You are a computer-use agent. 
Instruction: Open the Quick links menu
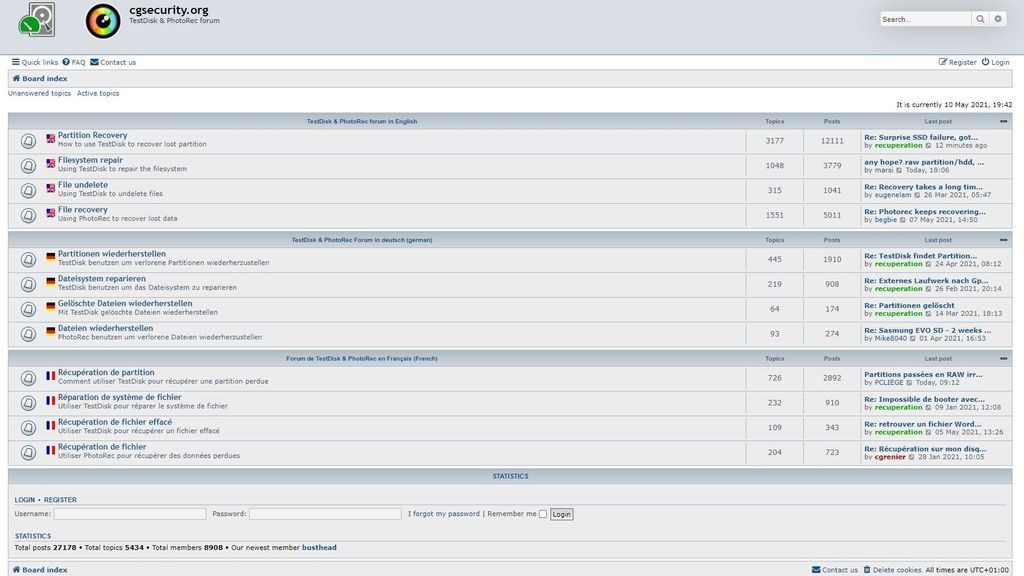click(x=32, y=62)
